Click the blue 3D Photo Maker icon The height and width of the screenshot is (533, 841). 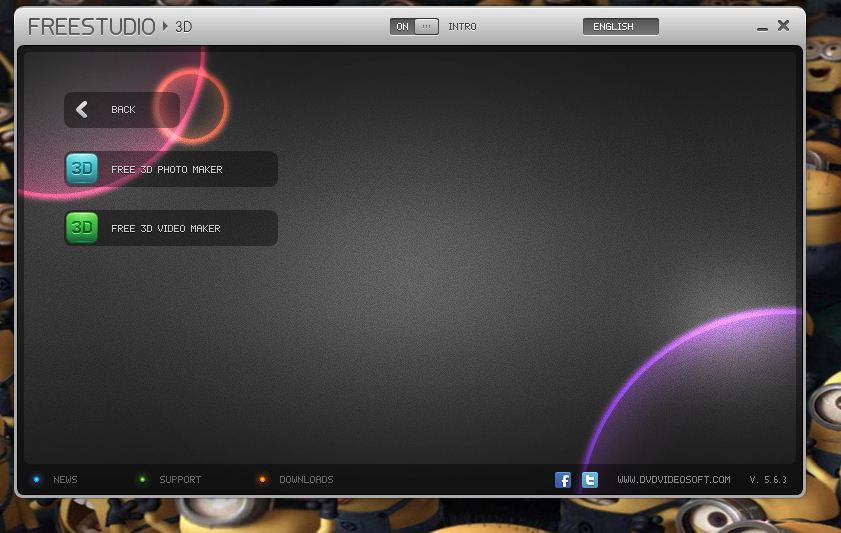coord(82,169)
